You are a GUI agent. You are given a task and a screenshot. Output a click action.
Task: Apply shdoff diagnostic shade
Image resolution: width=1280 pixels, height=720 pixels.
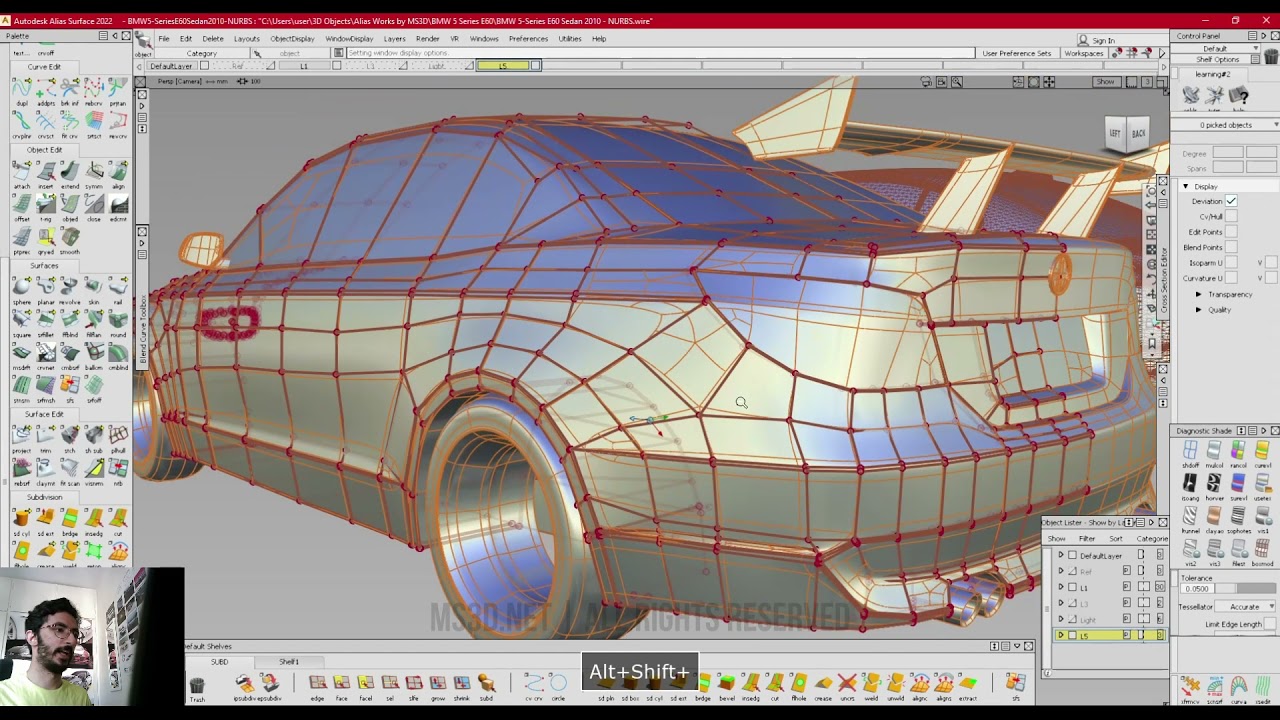1190,454
